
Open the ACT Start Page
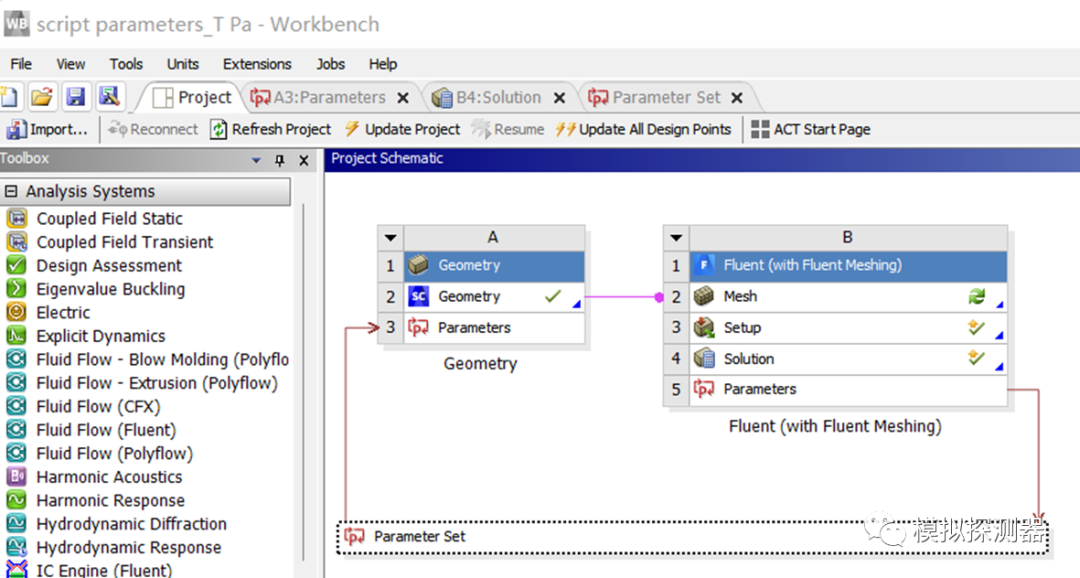coord(811,129)
